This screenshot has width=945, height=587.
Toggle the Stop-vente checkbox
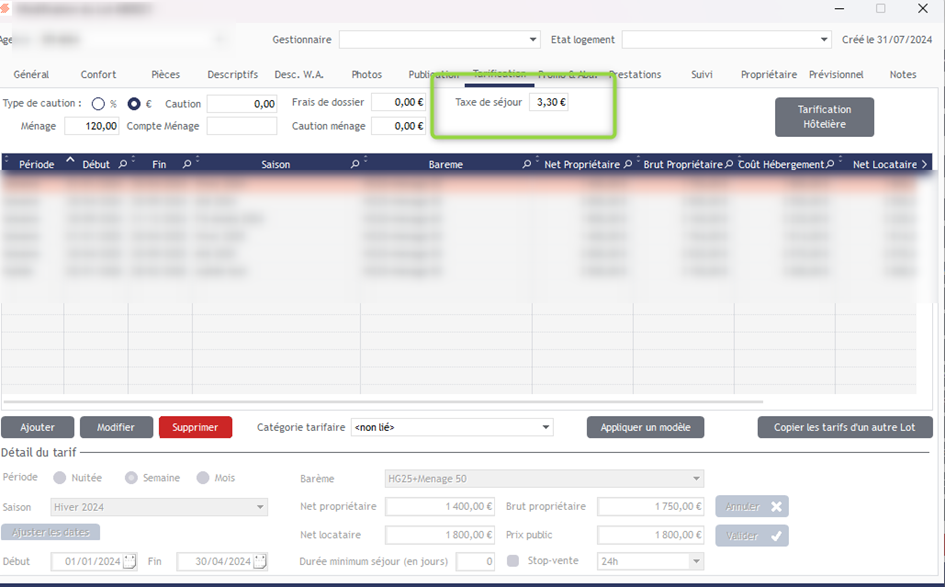click(513, 561)
